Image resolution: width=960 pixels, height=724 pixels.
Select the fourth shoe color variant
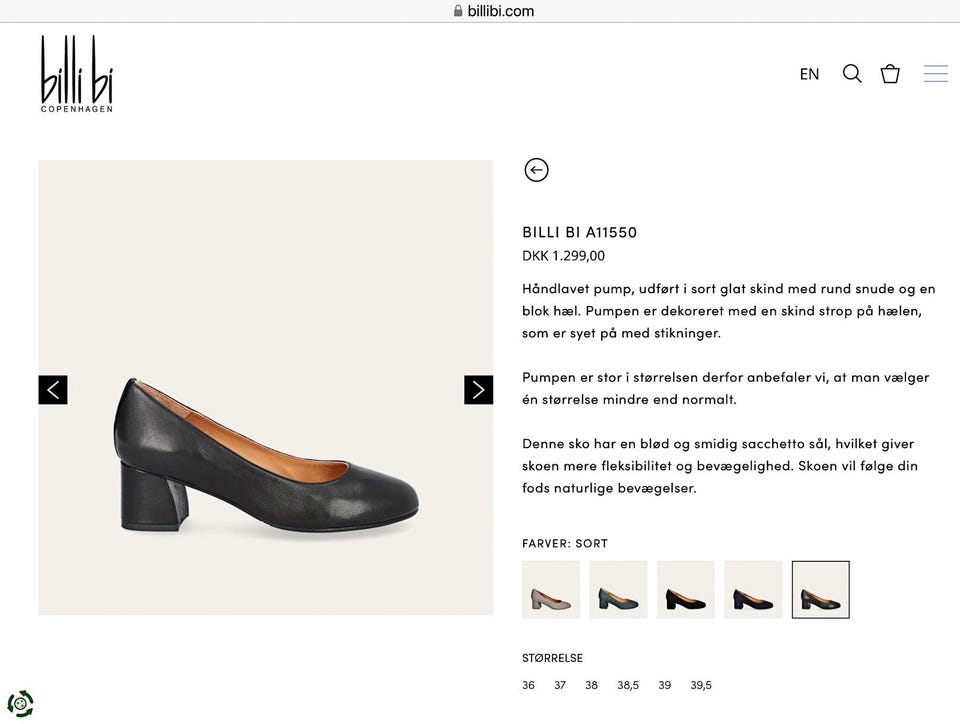tap(753, 590)
